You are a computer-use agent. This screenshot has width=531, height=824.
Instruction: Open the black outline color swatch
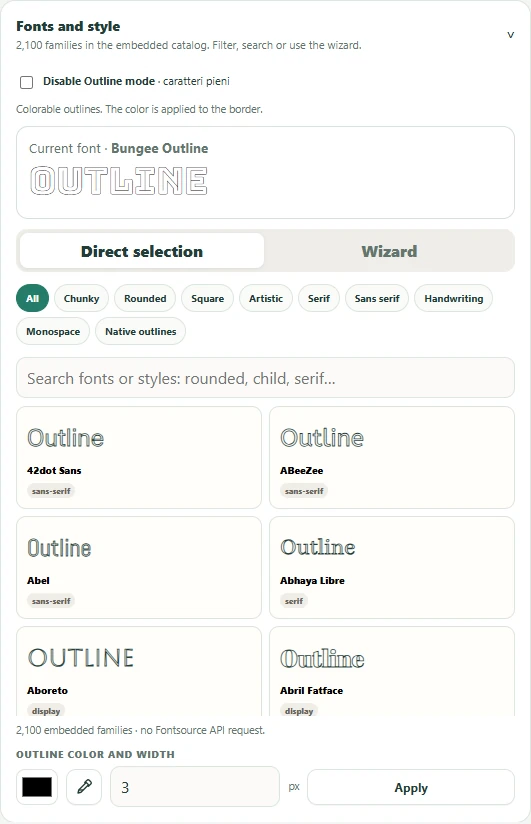click(x=37, y=787)
